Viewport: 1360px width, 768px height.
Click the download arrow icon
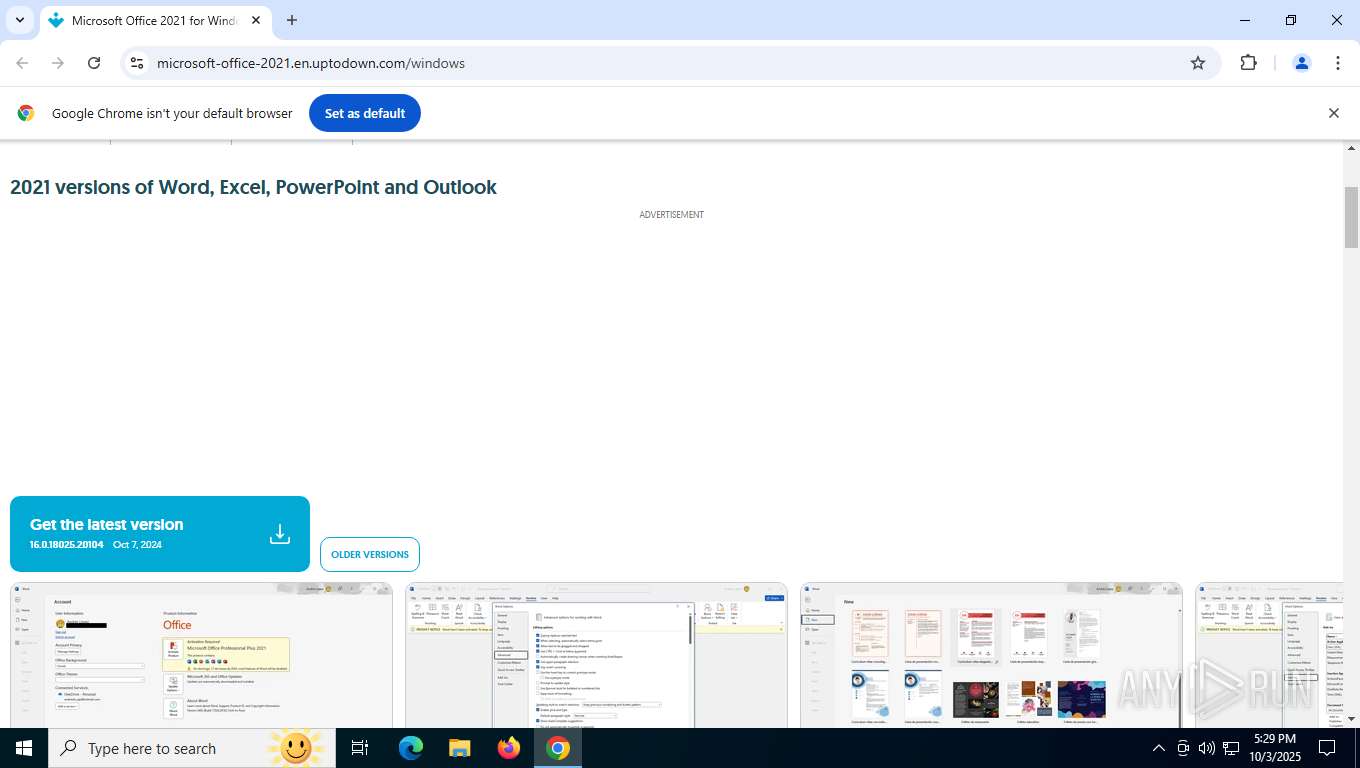280,534
